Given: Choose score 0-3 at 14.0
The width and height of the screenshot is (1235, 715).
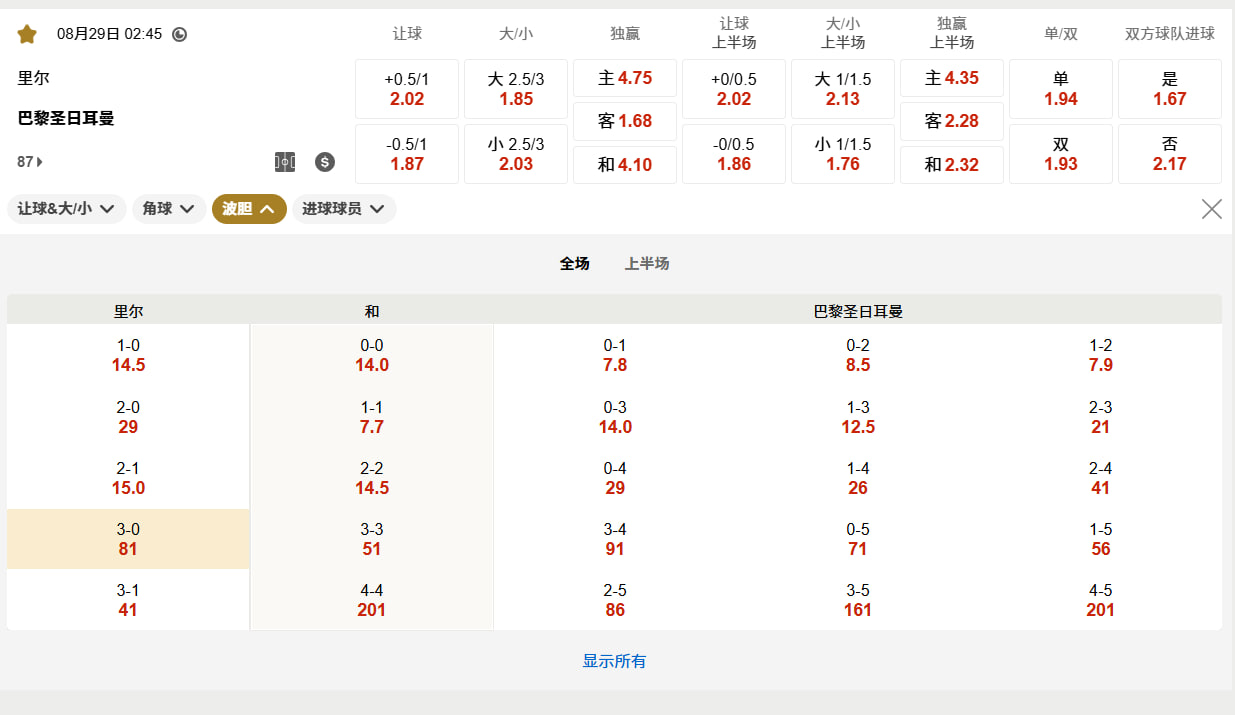Looking at the screenshot, I should click(615, 417).
